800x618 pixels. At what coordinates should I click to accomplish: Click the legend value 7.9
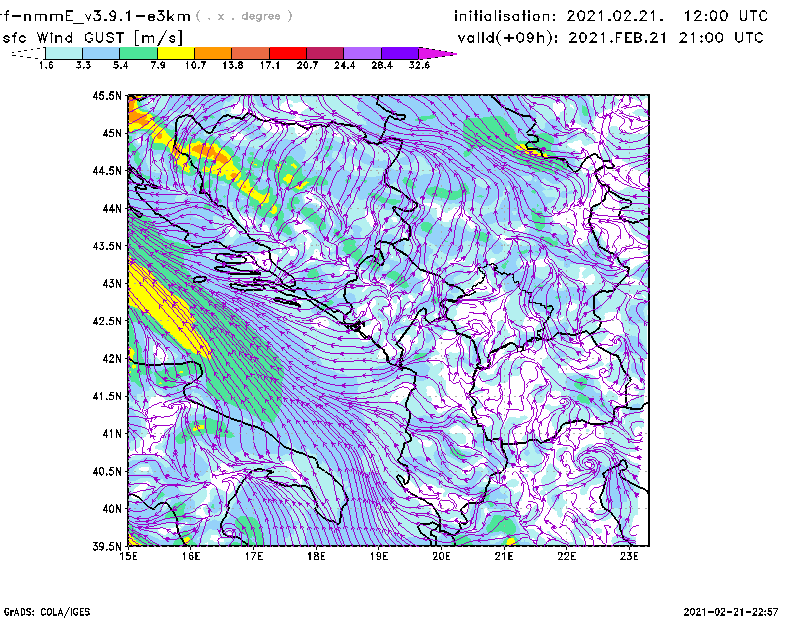point(158,65)
